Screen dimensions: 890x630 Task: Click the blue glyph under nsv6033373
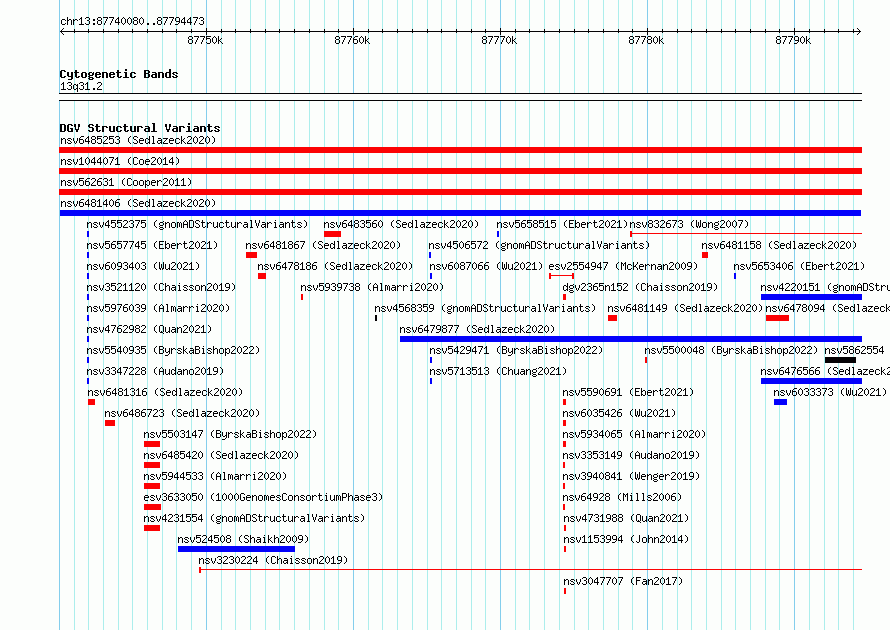[x=780, y=402]
